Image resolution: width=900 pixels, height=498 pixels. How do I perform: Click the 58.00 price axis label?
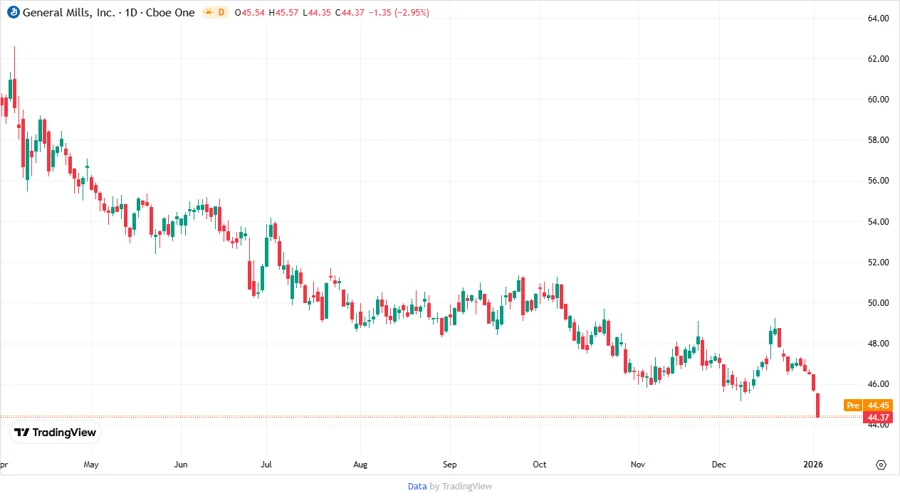[878, 140]
